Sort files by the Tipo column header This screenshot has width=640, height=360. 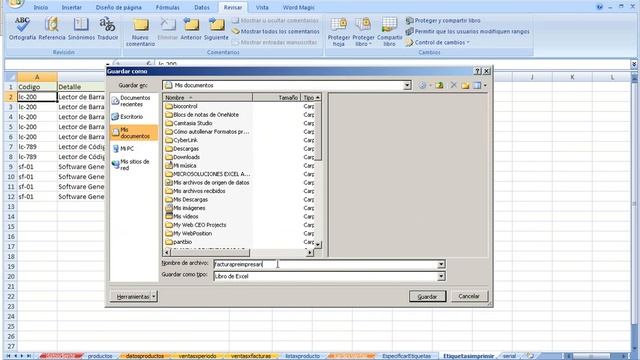[x=308, y=98]
